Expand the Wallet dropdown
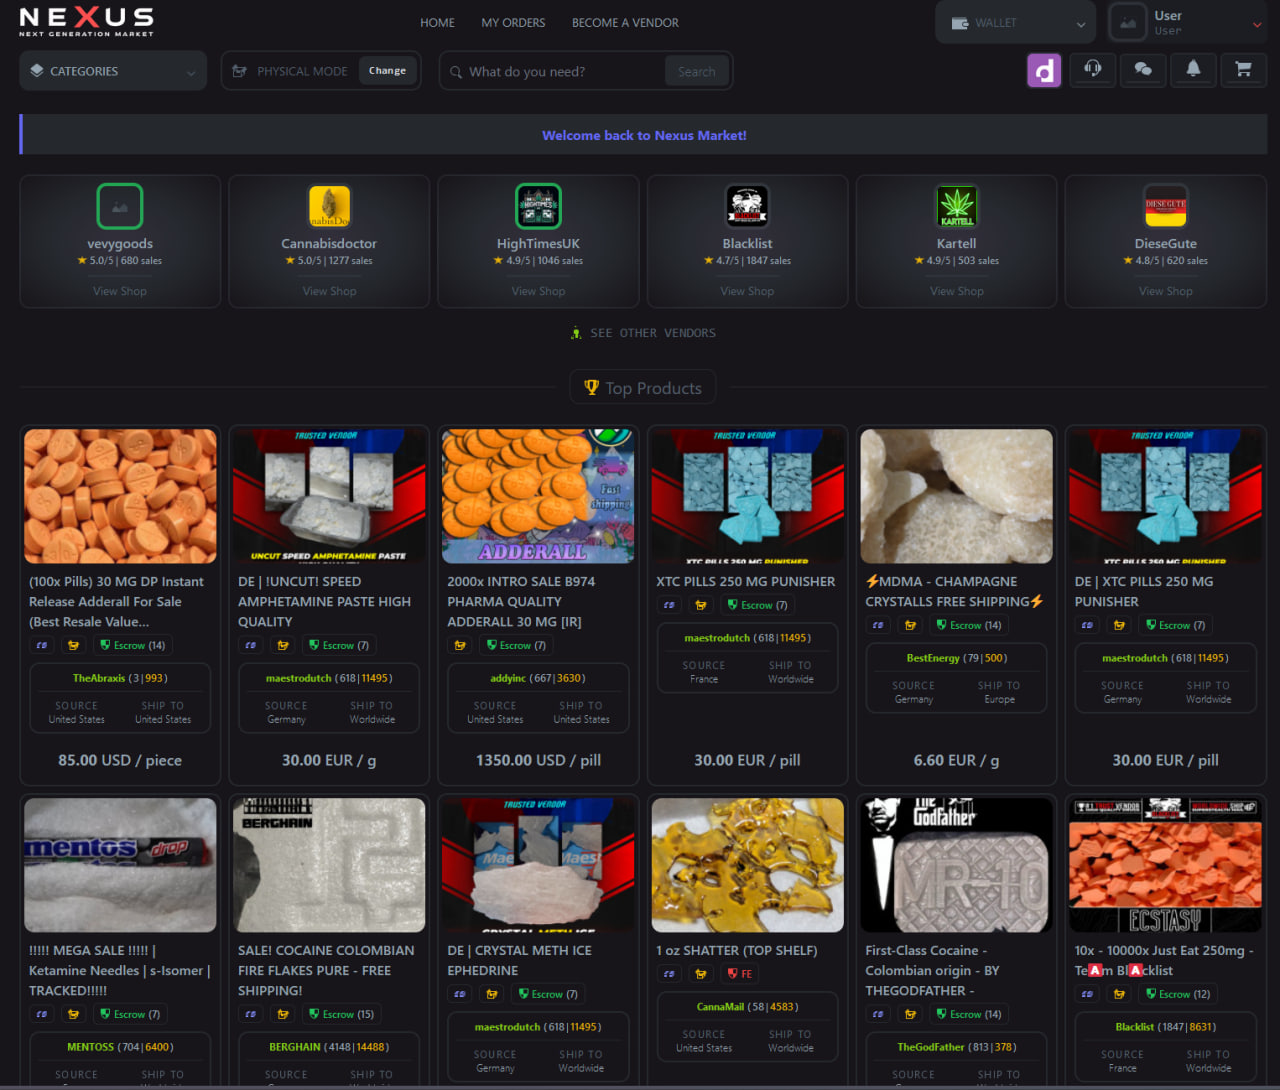This screenshot has width=1280, height=1090. (1014, 21)
